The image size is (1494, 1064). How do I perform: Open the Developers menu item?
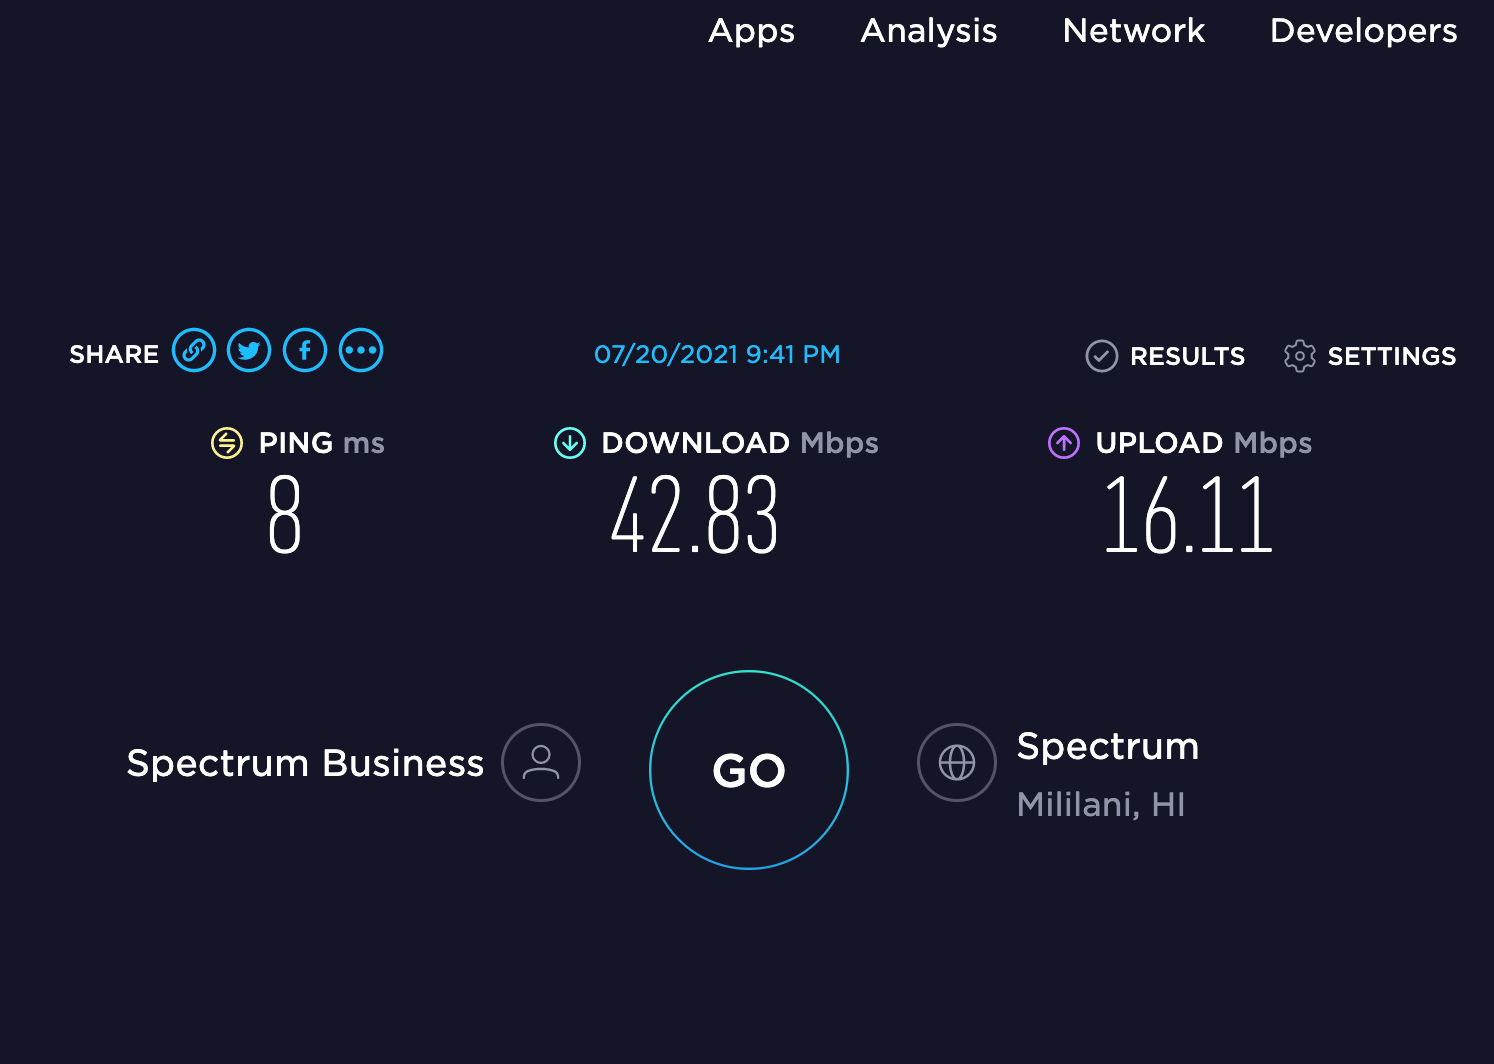[1362, 31]
